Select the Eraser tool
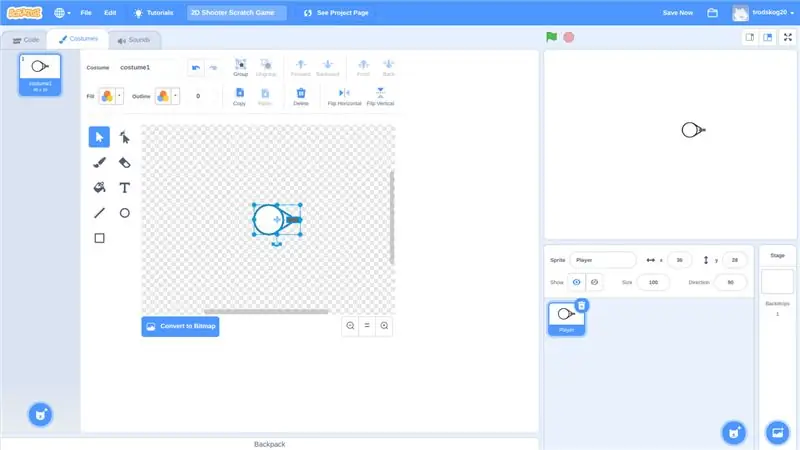800x450 pixels. click(x=124, y=162)
